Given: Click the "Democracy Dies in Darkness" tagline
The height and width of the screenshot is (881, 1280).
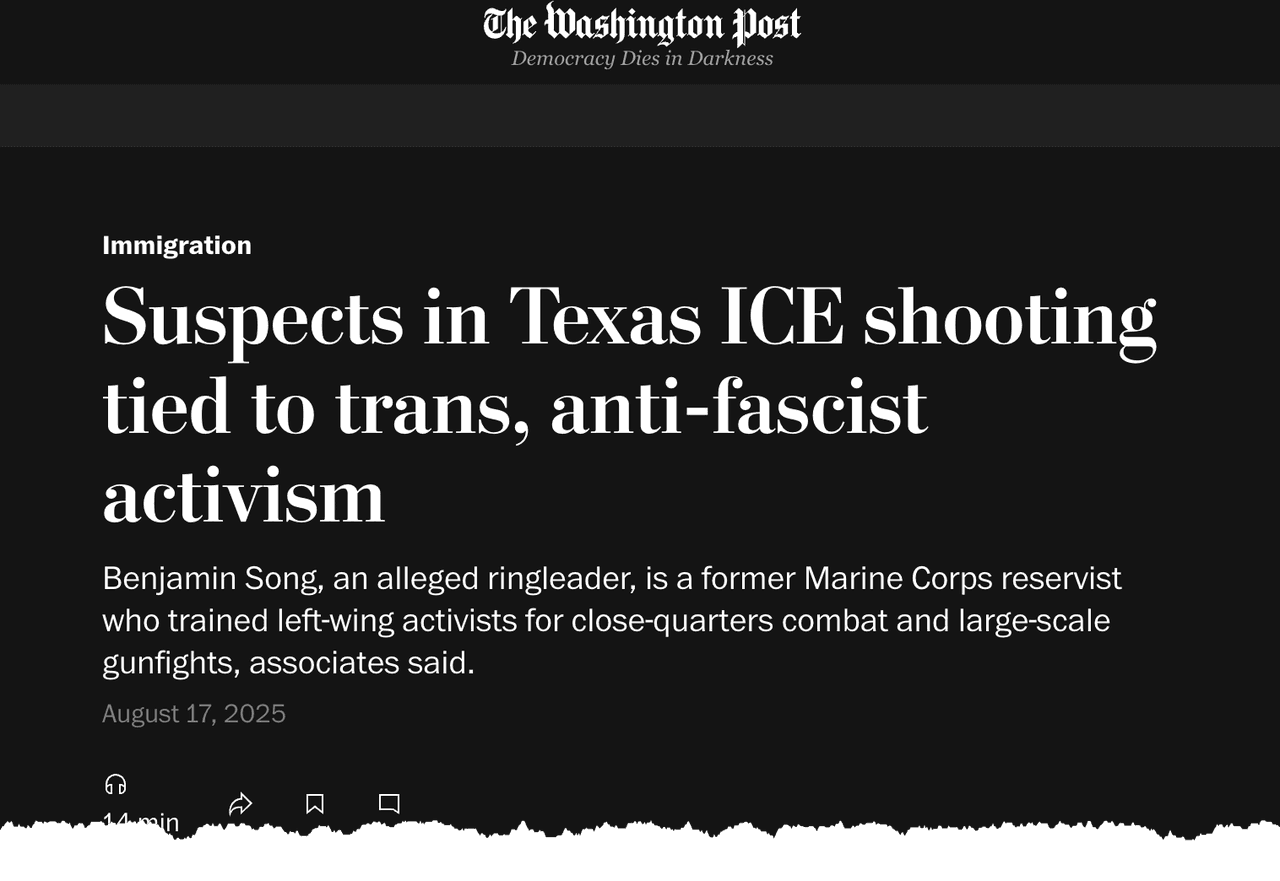Looking at the screenshot, I should click(x=642, y=58).
